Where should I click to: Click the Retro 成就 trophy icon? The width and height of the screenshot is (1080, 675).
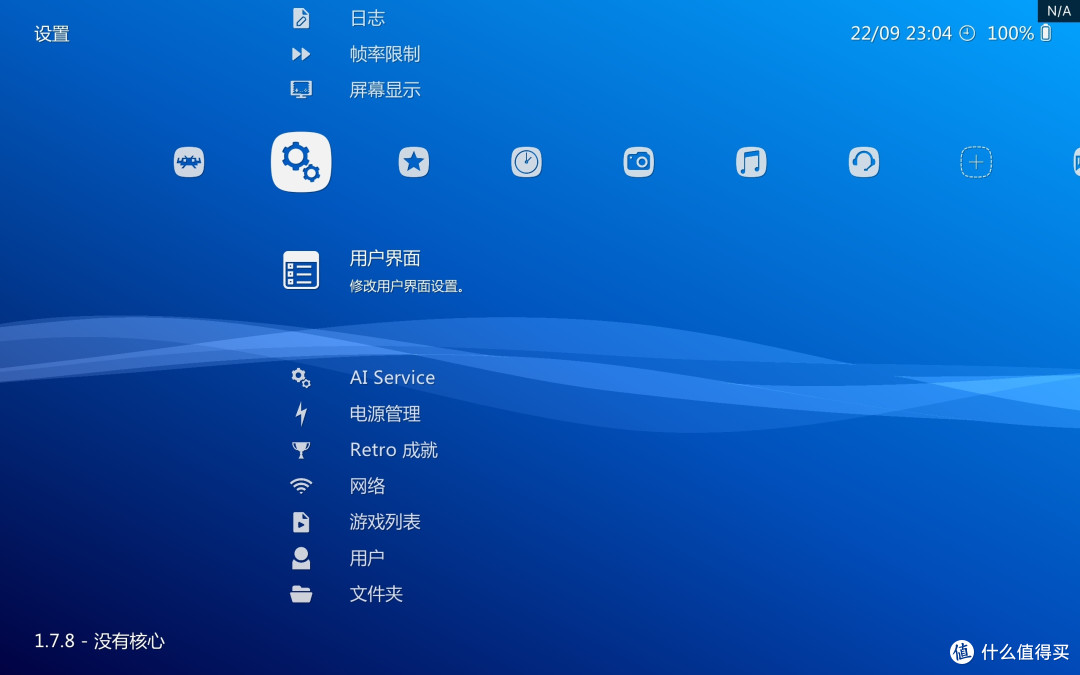click(301, 450)
